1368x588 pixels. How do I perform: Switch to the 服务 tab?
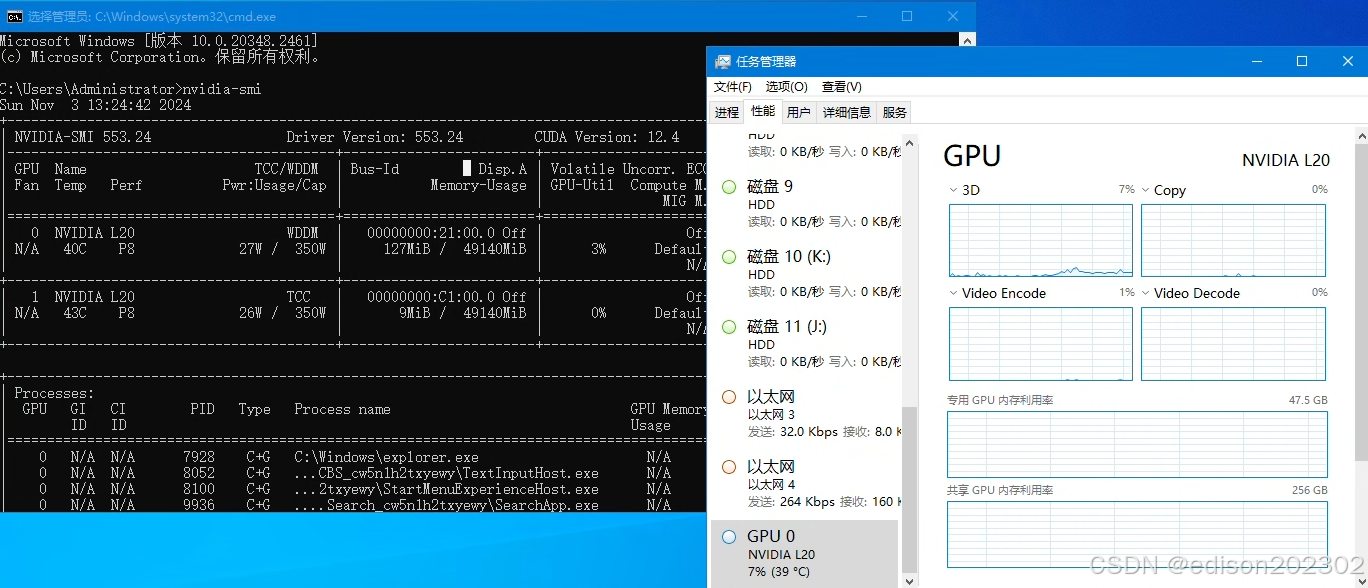tap(894, 112)
